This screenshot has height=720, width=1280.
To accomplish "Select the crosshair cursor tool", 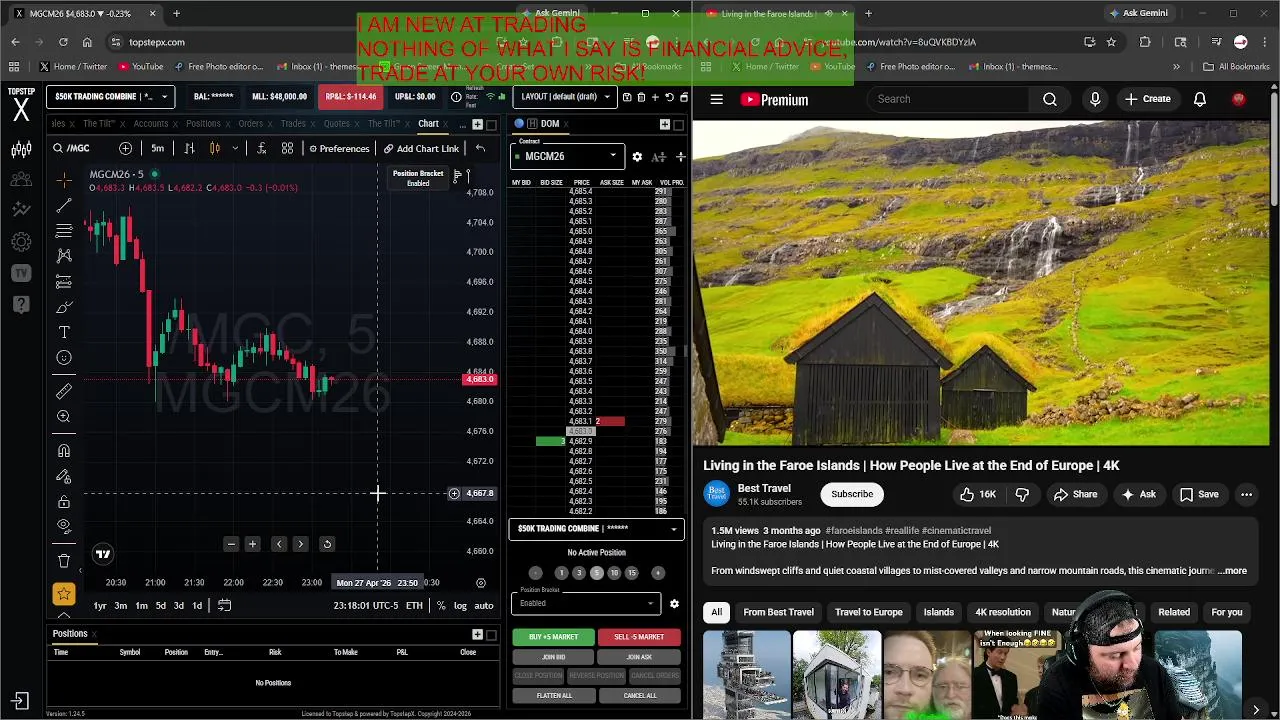I will tap(64, 180).
